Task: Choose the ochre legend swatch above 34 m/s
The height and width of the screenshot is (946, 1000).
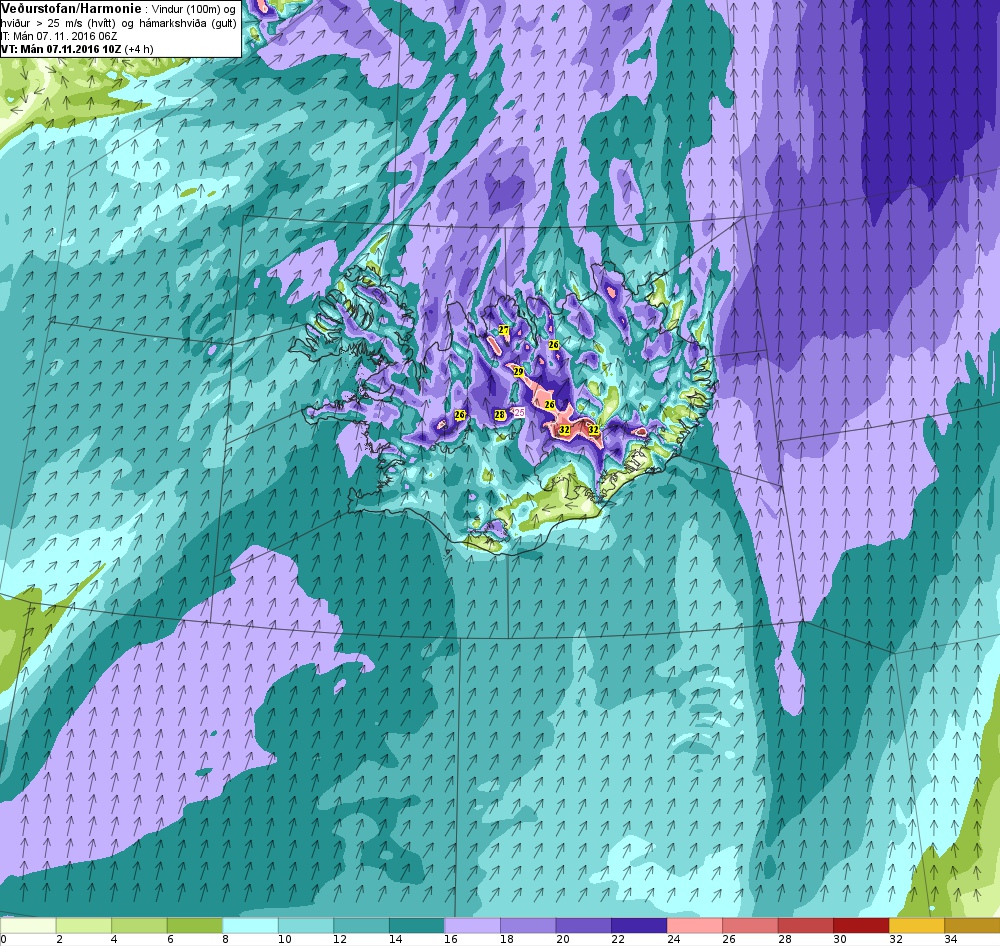Action: coord(972,925)
